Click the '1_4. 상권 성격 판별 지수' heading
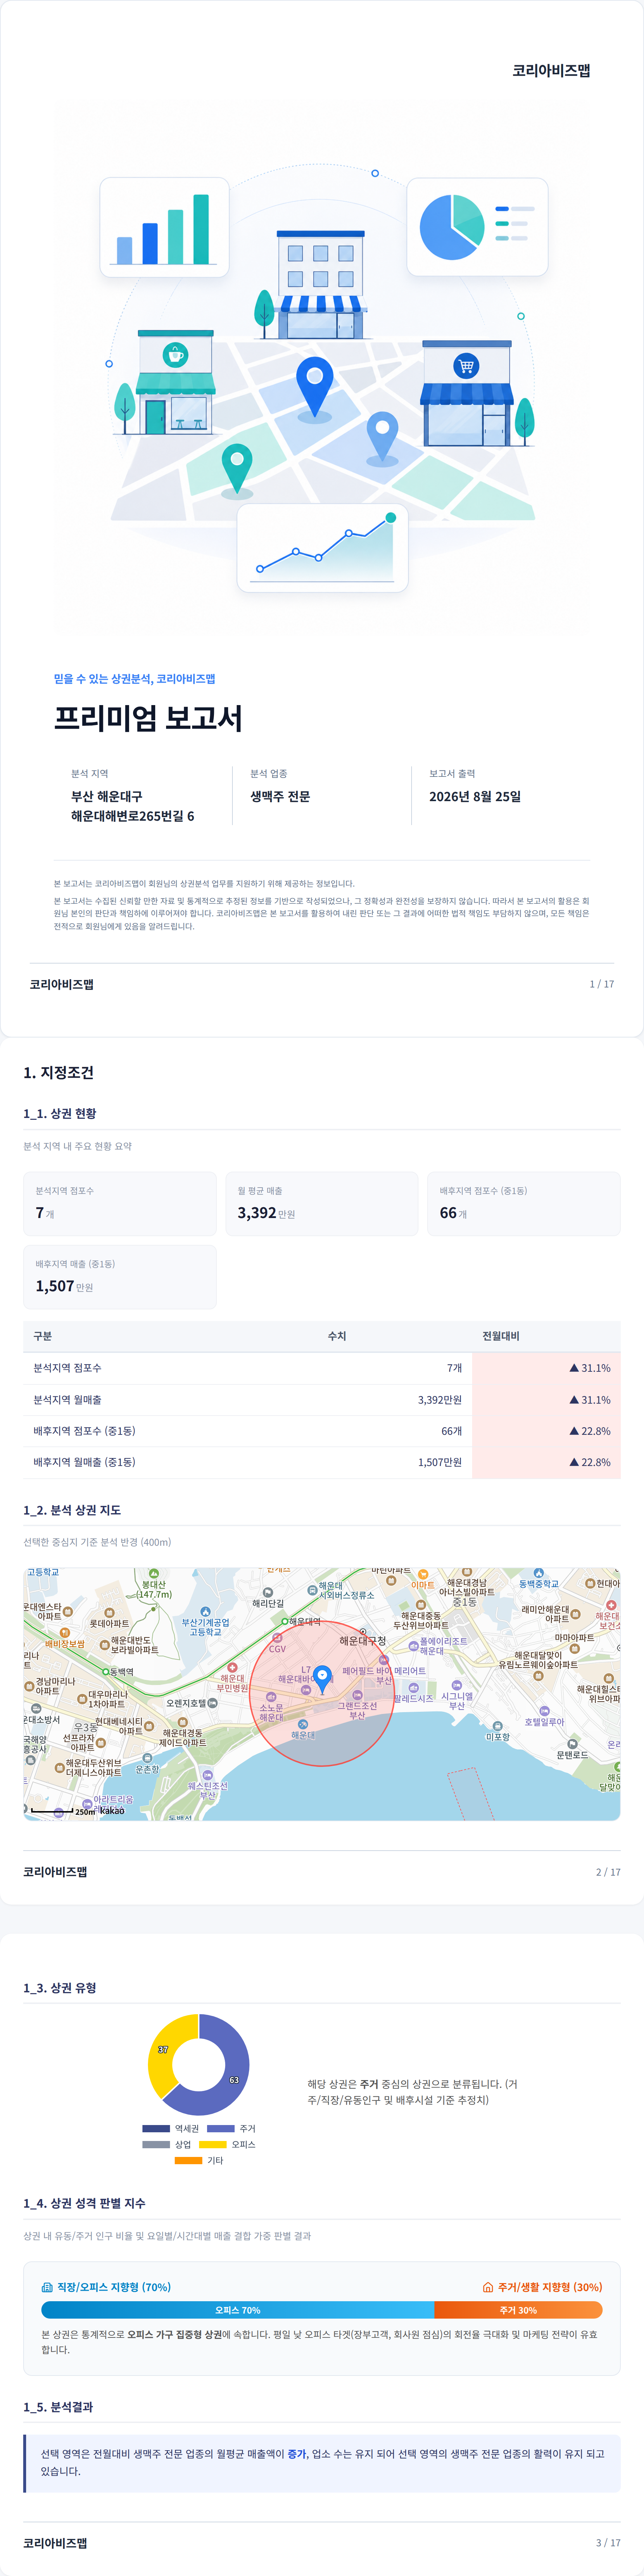The width and height of the screenshot is (644, 2576). pos(85,2203)
